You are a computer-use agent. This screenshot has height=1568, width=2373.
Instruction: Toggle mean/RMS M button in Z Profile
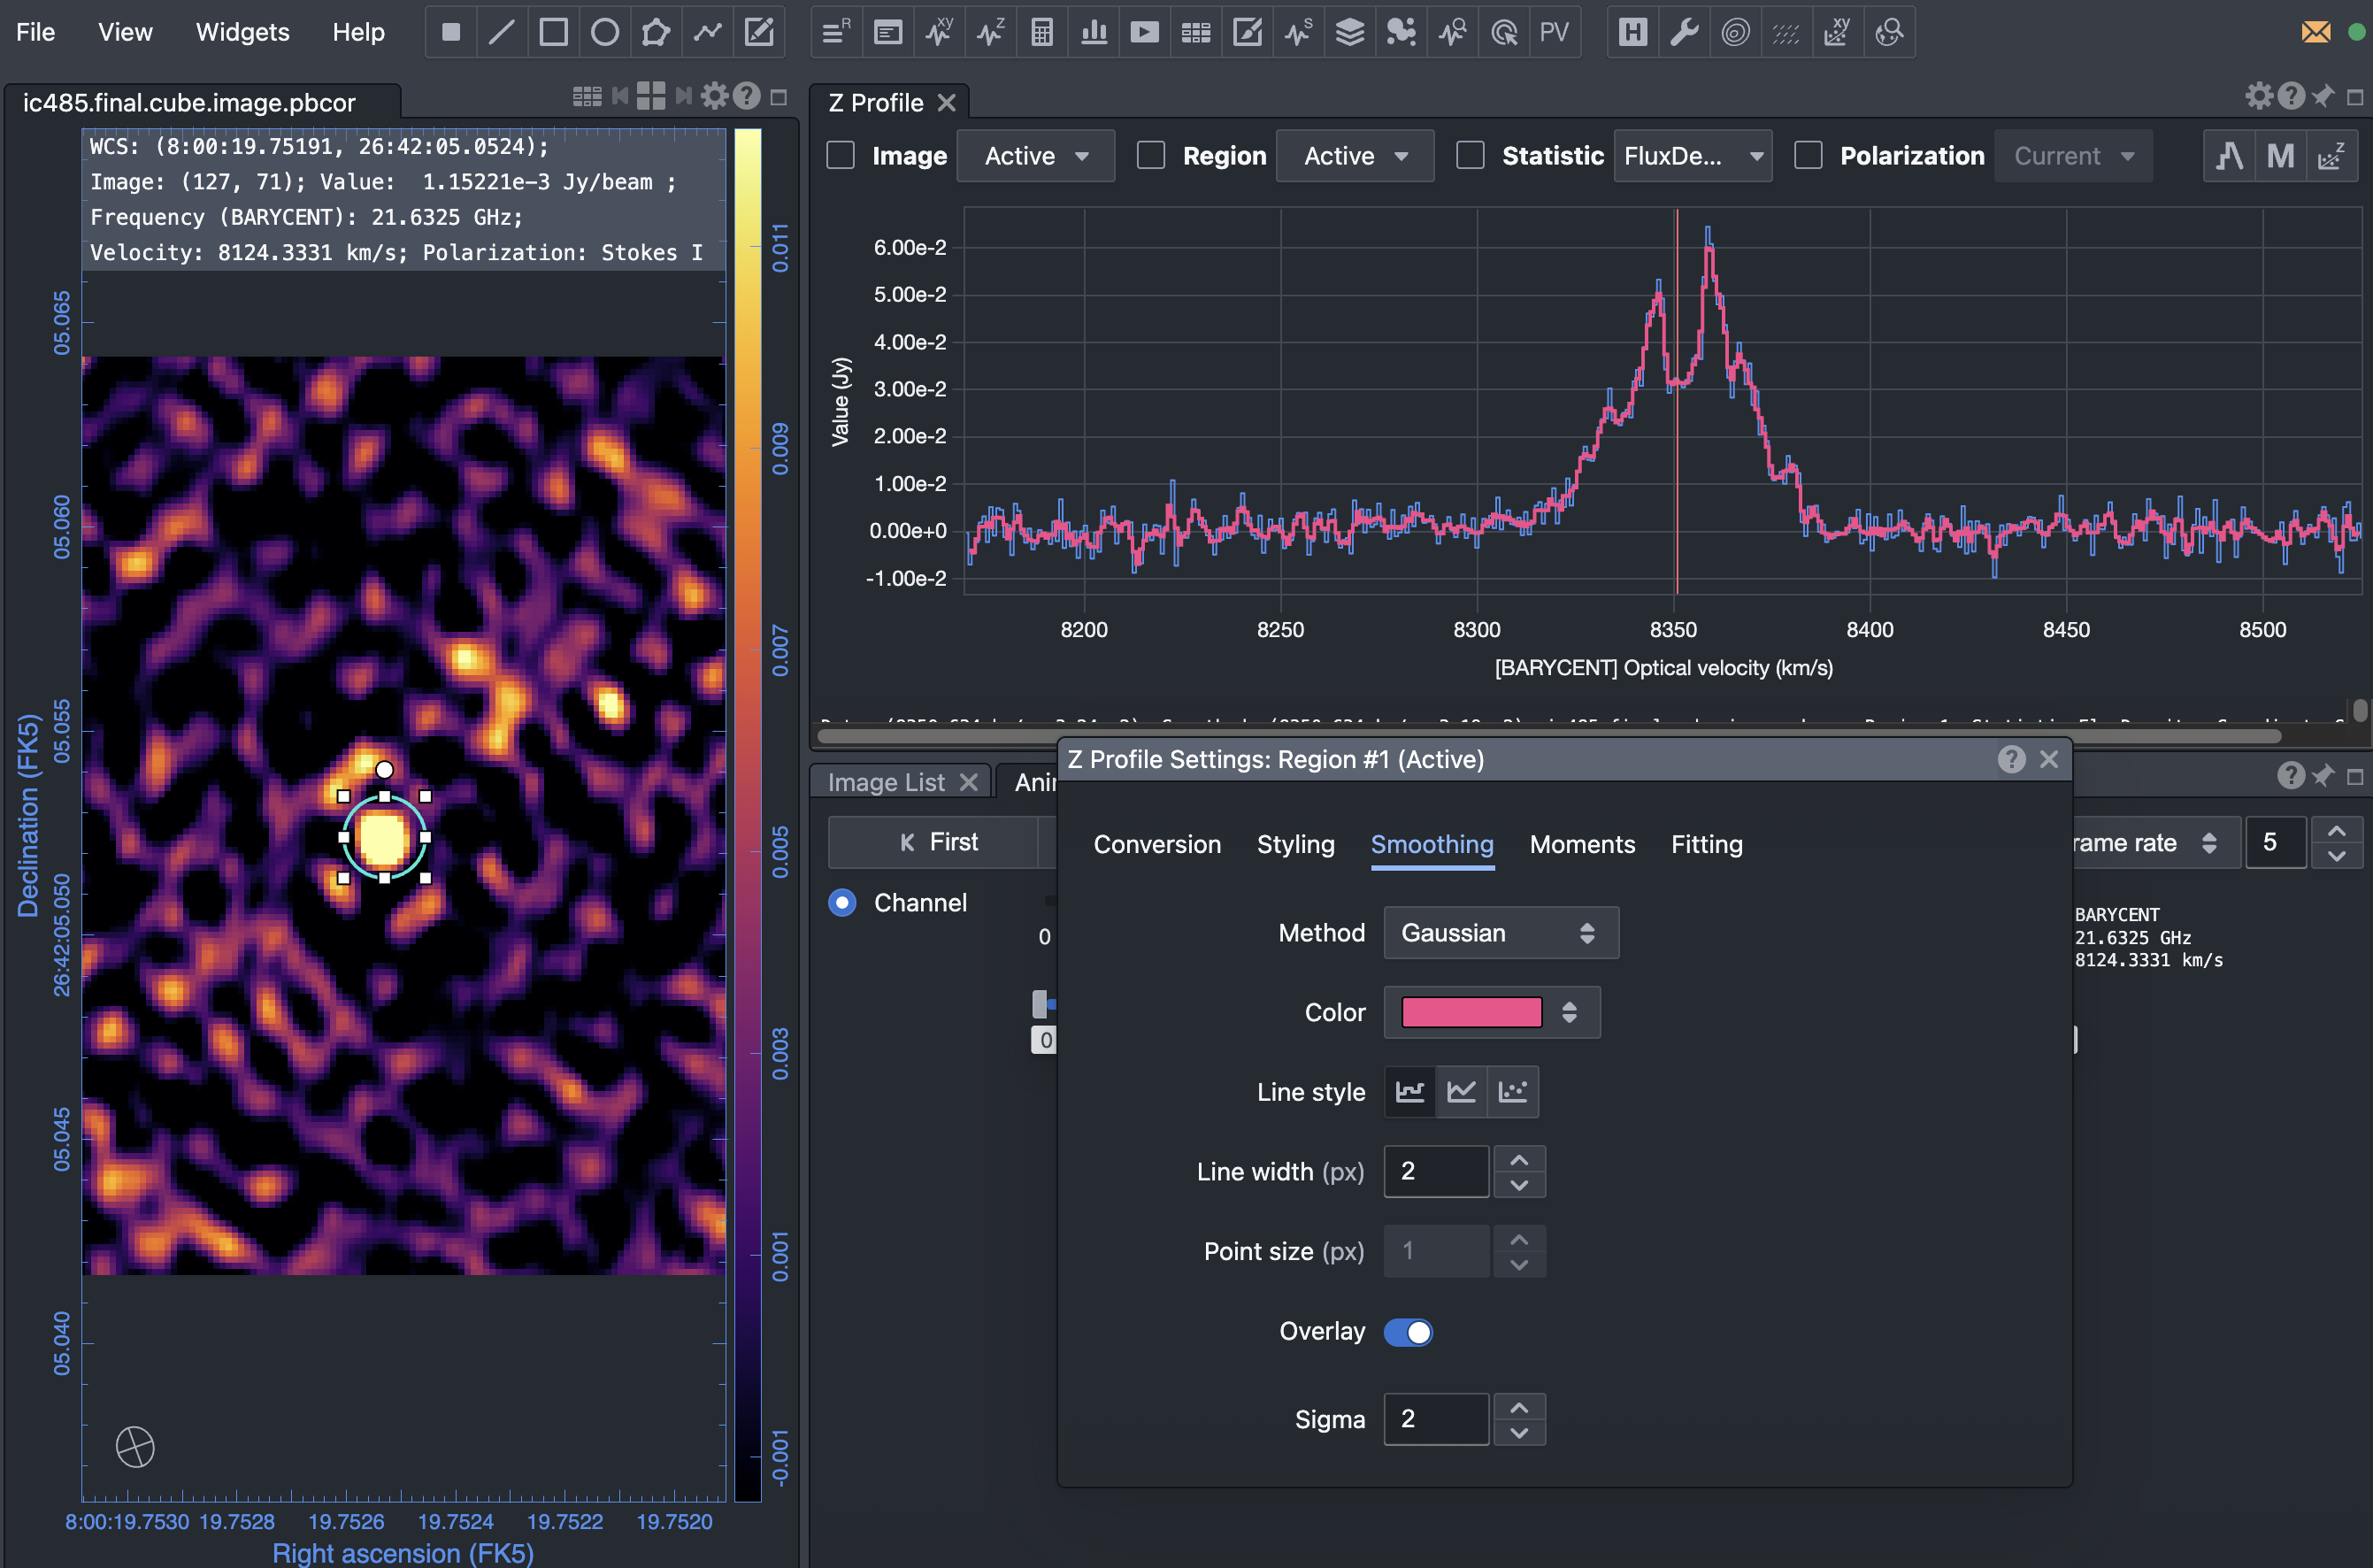(2280, 156)
